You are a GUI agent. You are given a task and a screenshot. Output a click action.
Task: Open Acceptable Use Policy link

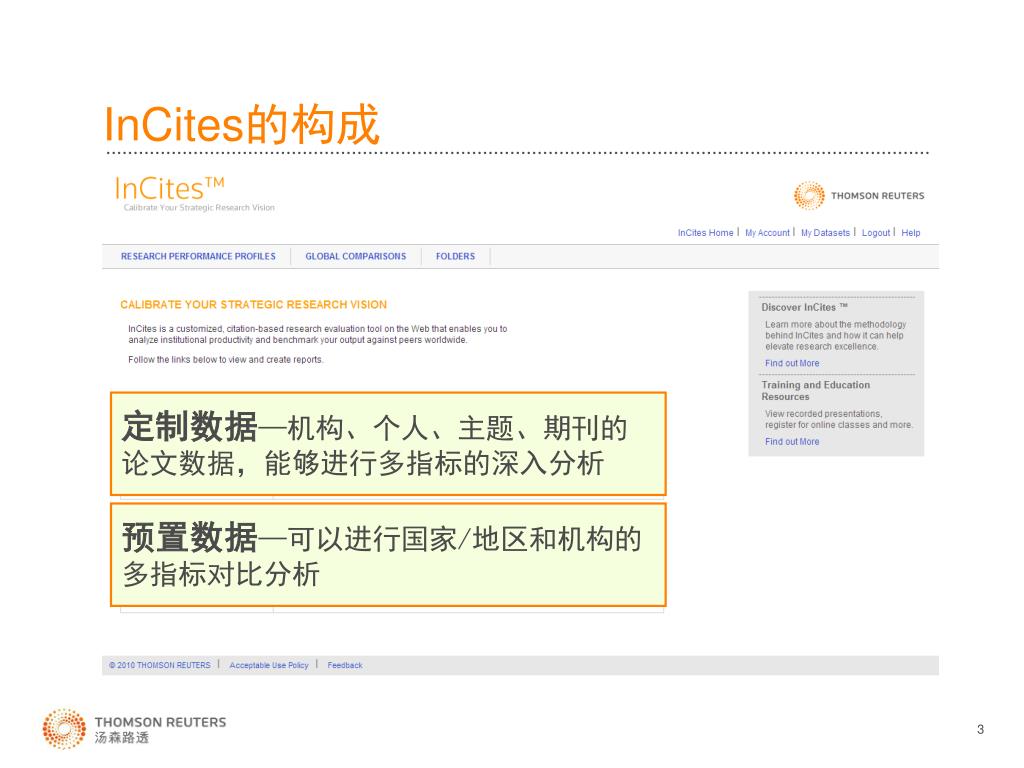[268, 665]
